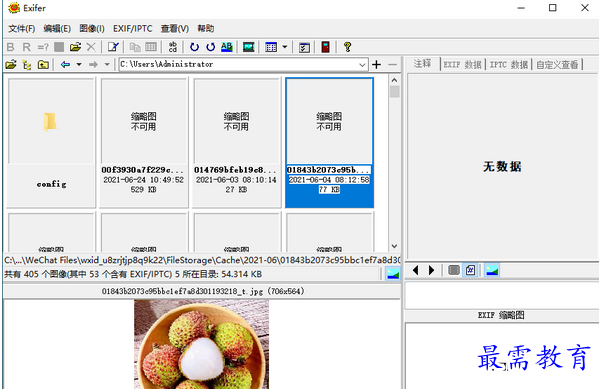599x389 pixels.
Task: Click the thumbnail list scroll up arrow
Action: 395,80
